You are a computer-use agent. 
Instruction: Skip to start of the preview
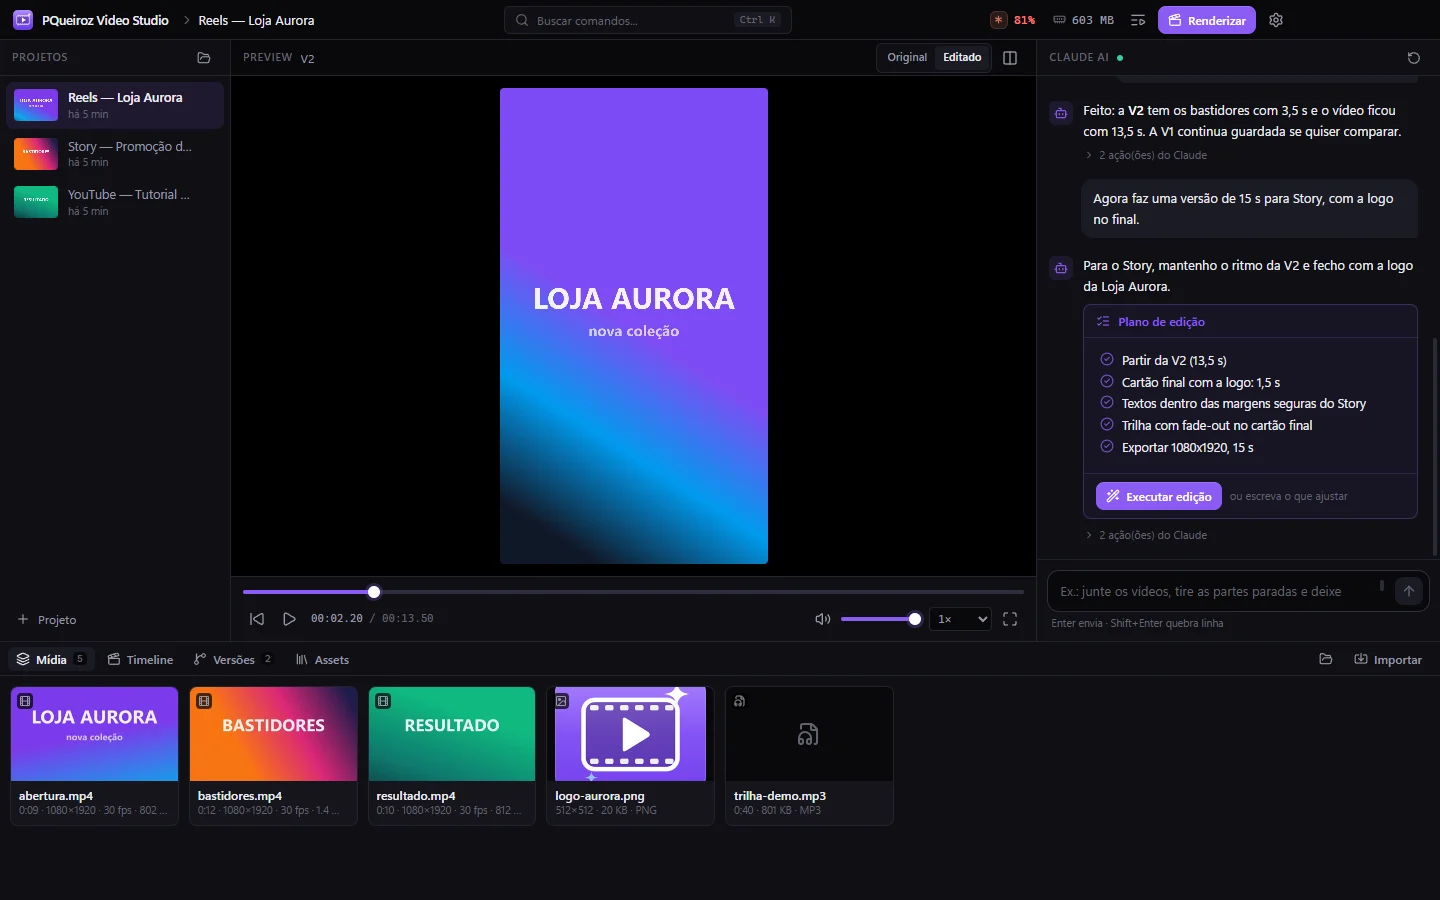pos(257,619)
